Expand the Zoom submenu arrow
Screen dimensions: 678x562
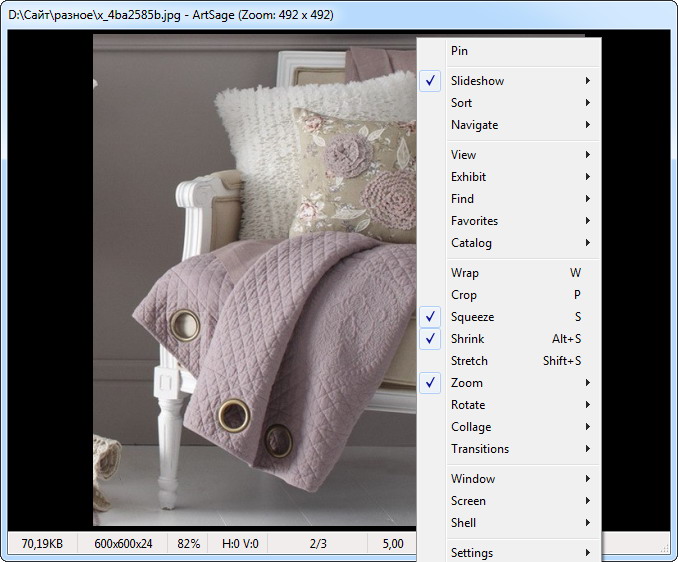588,383
